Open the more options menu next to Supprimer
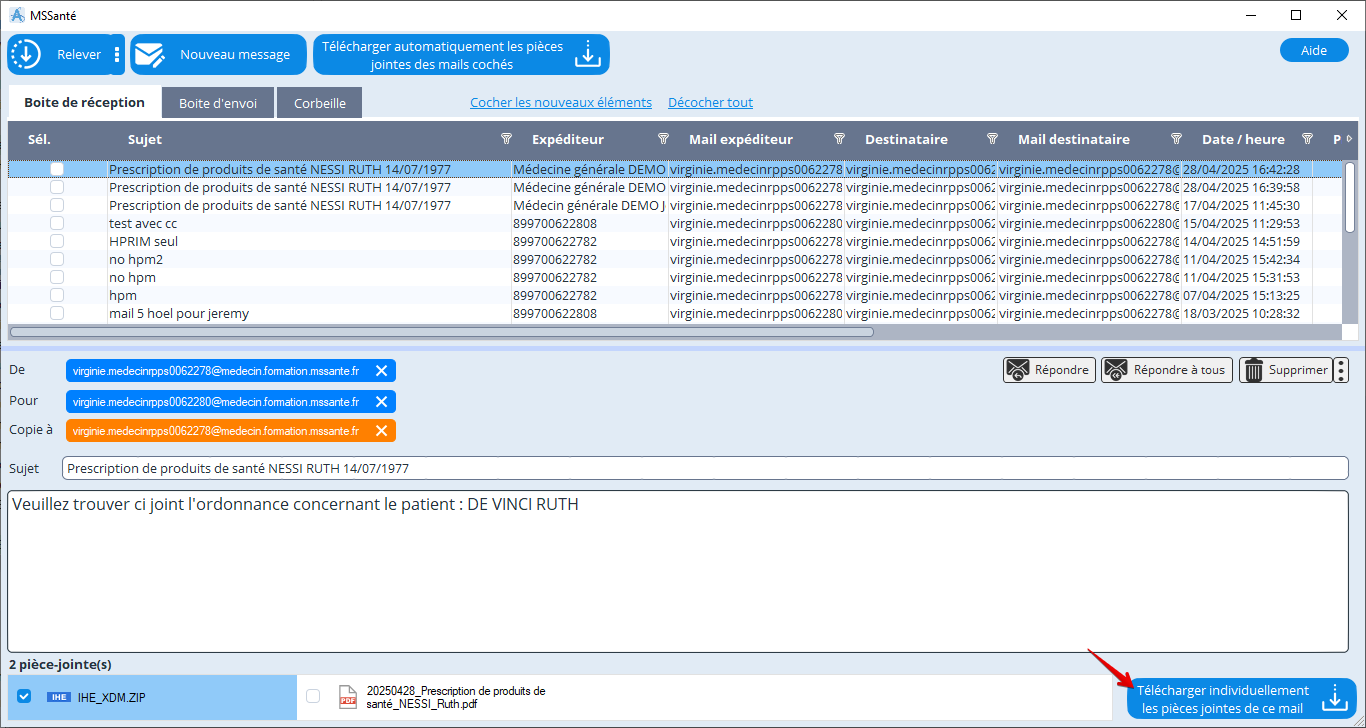The width and height of the screenshot is (1366, 728). coord(1341,370)
